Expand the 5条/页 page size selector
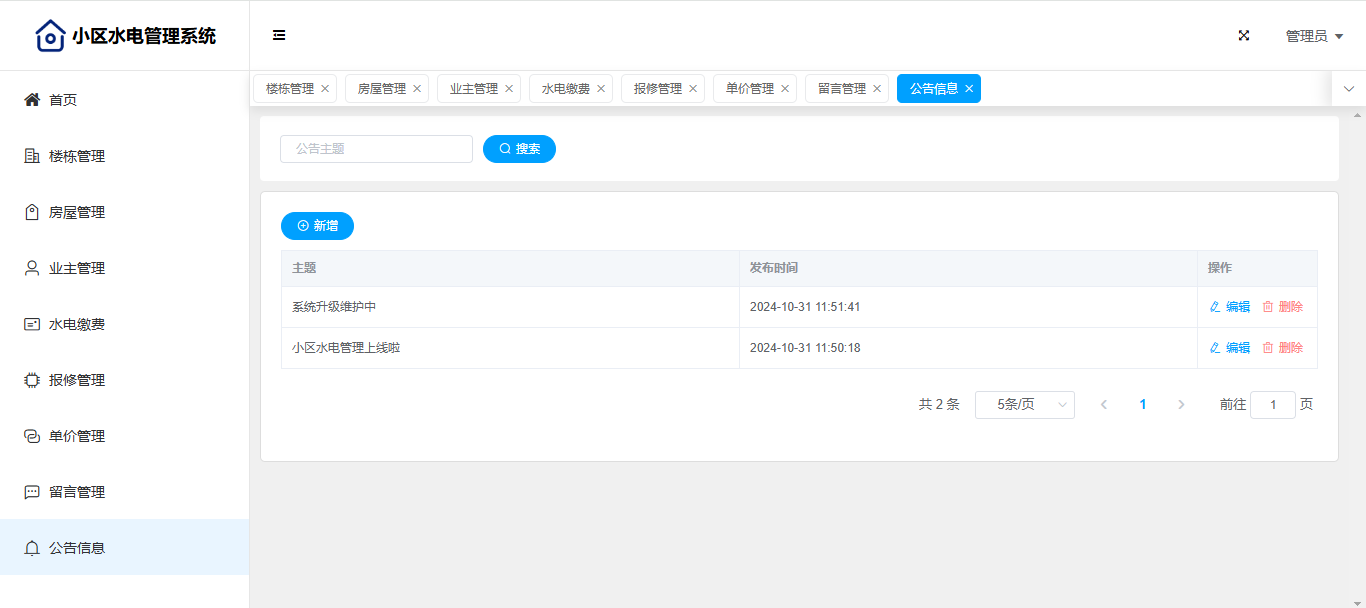 (x=1024, y=405)
